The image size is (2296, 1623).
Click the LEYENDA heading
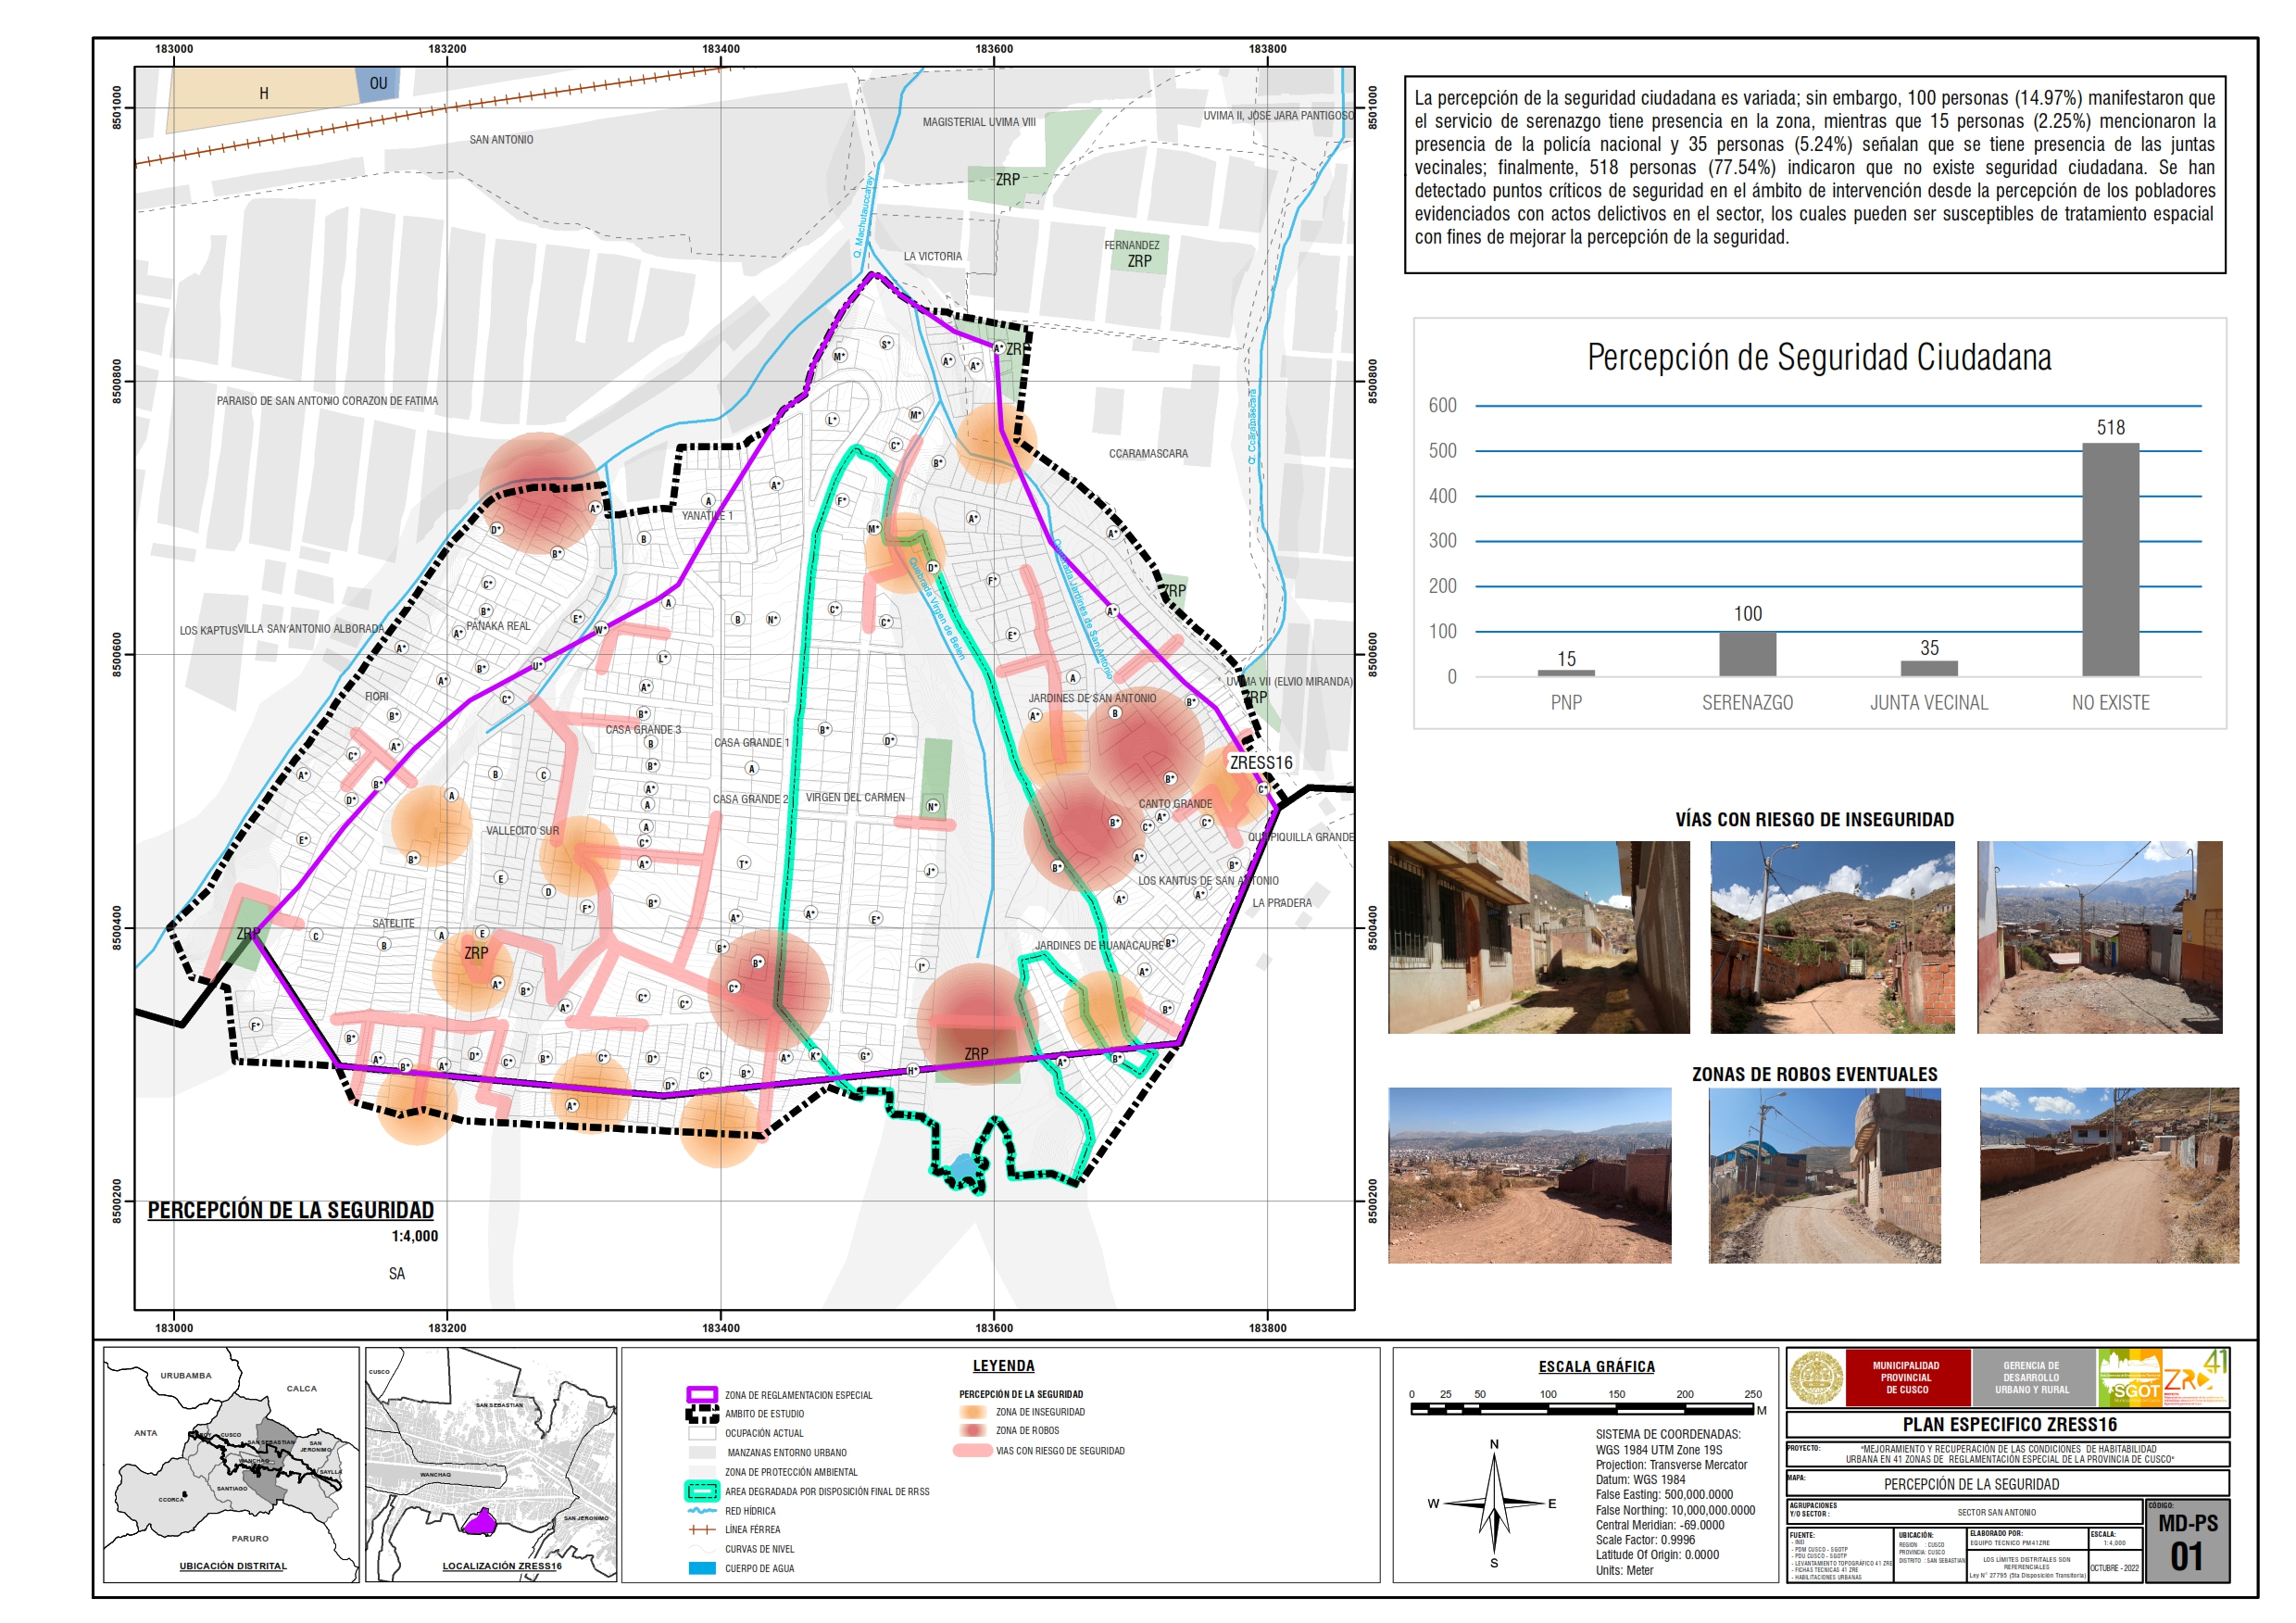point(1003,1365)
